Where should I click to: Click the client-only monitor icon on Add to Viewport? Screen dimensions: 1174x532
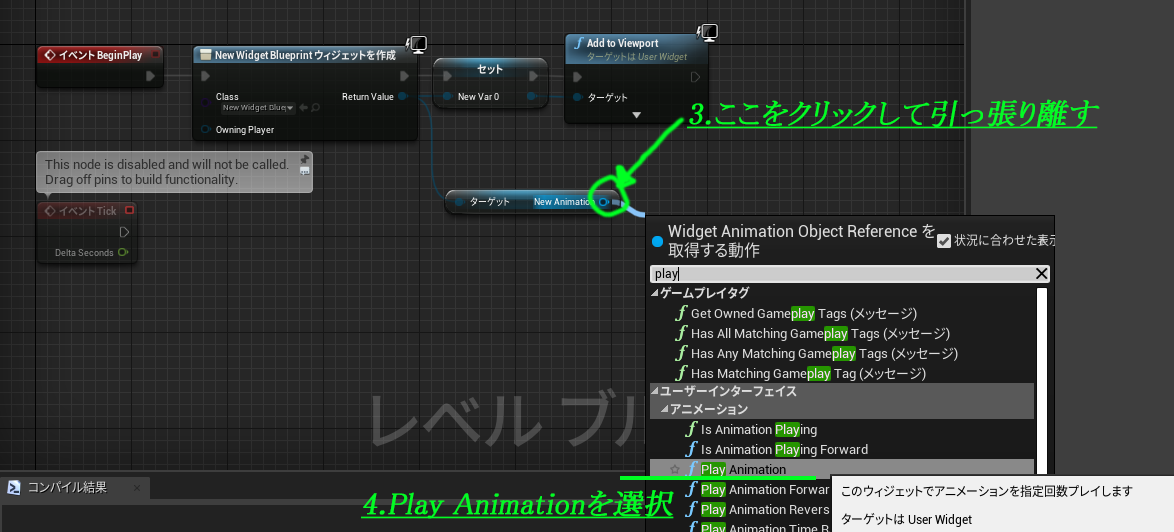coord(708,33)
